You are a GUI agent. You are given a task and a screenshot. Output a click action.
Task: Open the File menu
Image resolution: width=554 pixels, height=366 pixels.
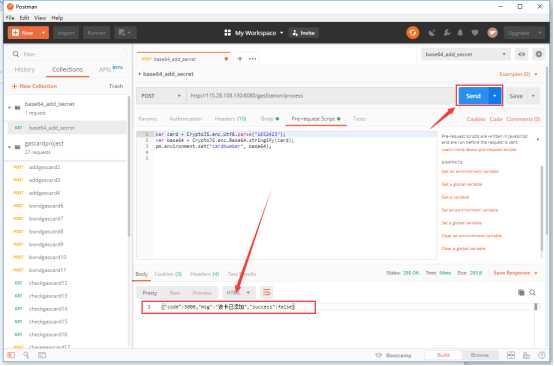10,18
